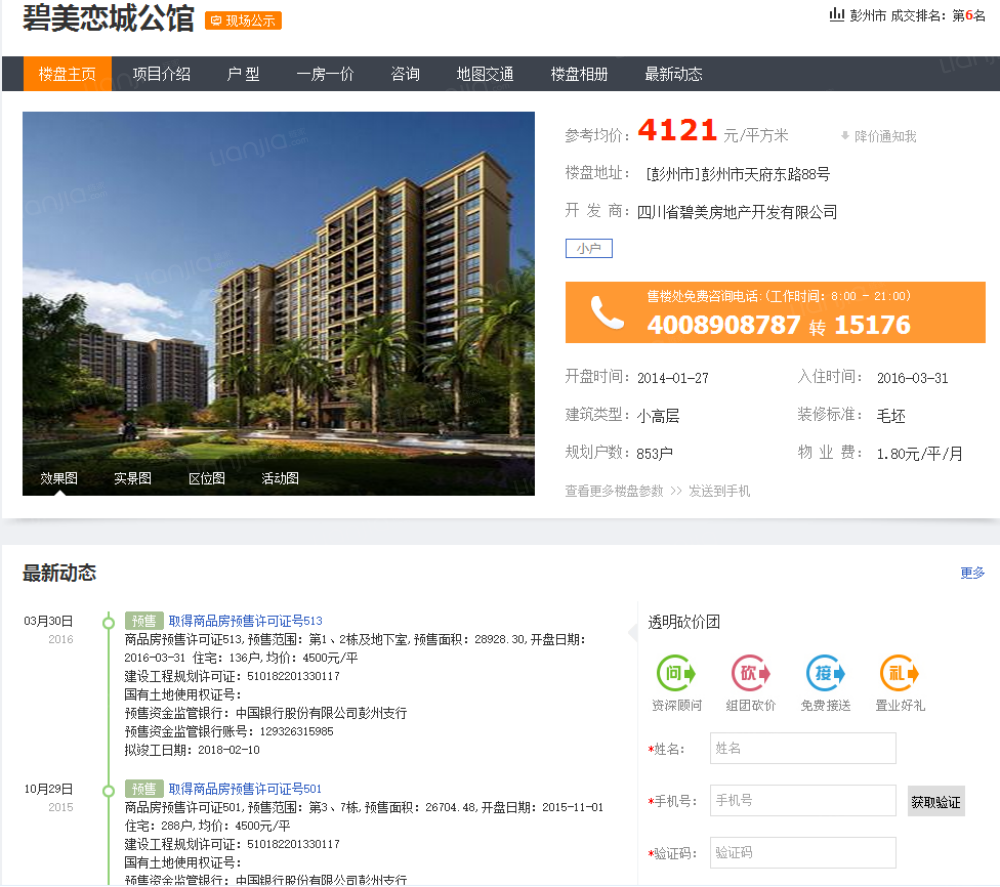Click 更多 link in 最新动态 section
The width and height of the screenshot is (1000, 887).
[x=973, y=573]
